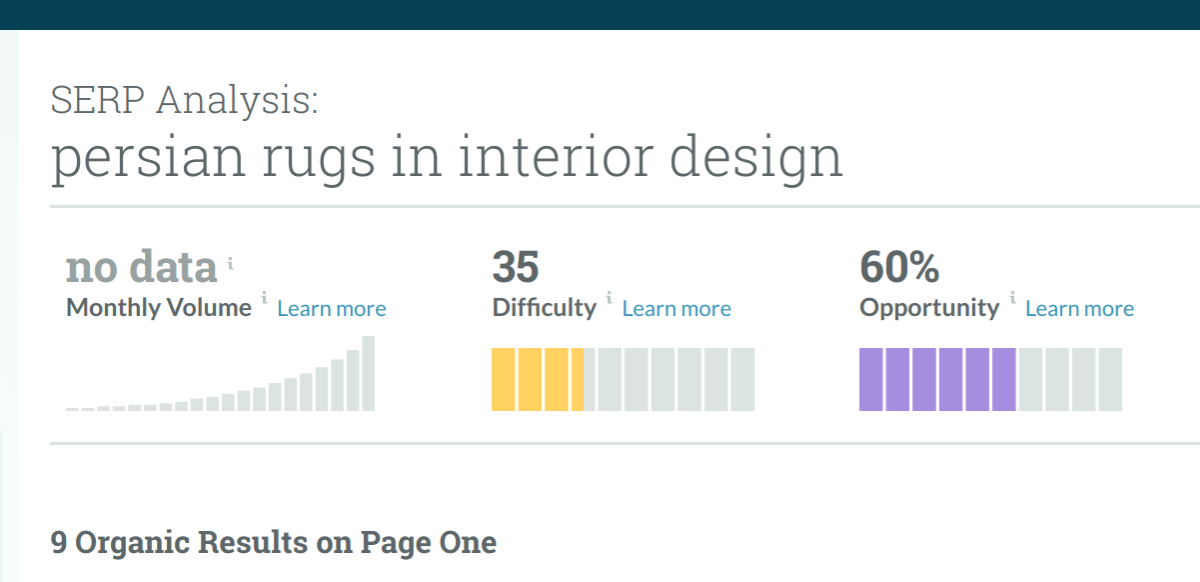Click the tallest bar in Monthly Volume chart
Image resolution: width=1200 pixels, height=582 pixels.
[368, 373]
